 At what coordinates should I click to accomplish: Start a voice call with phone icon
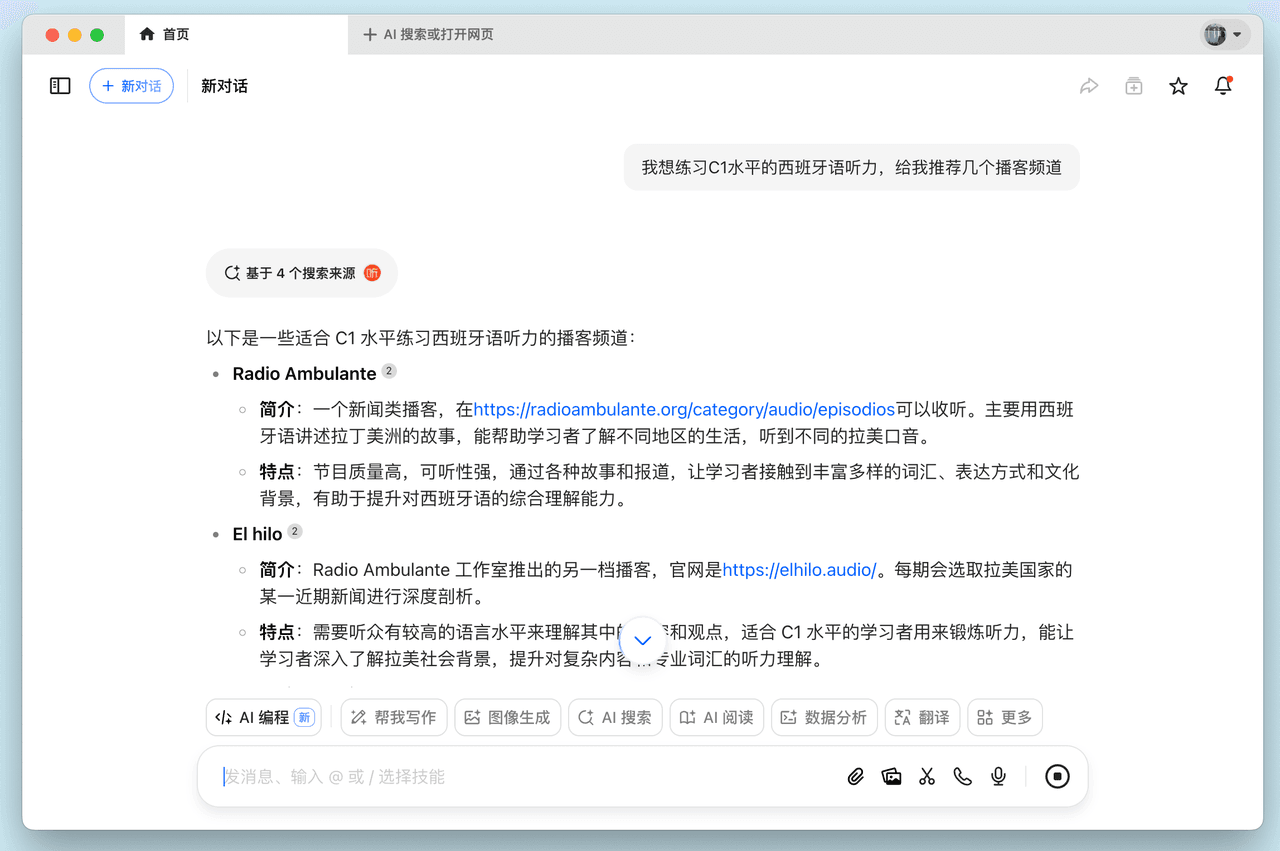pyautogui.click(x=962, y=777)
